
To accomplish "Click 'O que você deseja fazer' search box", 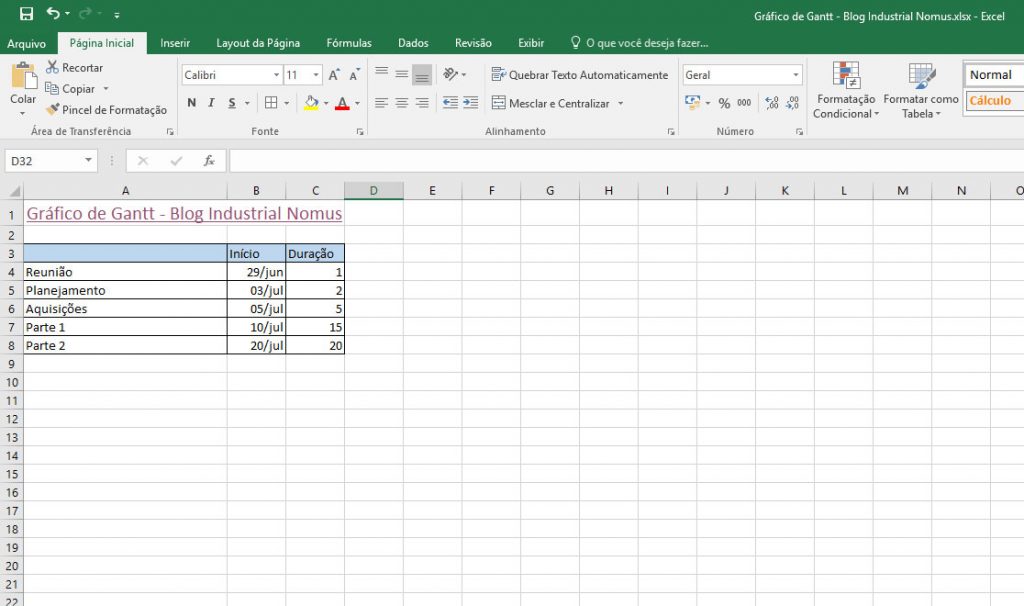I will (640, 43).
